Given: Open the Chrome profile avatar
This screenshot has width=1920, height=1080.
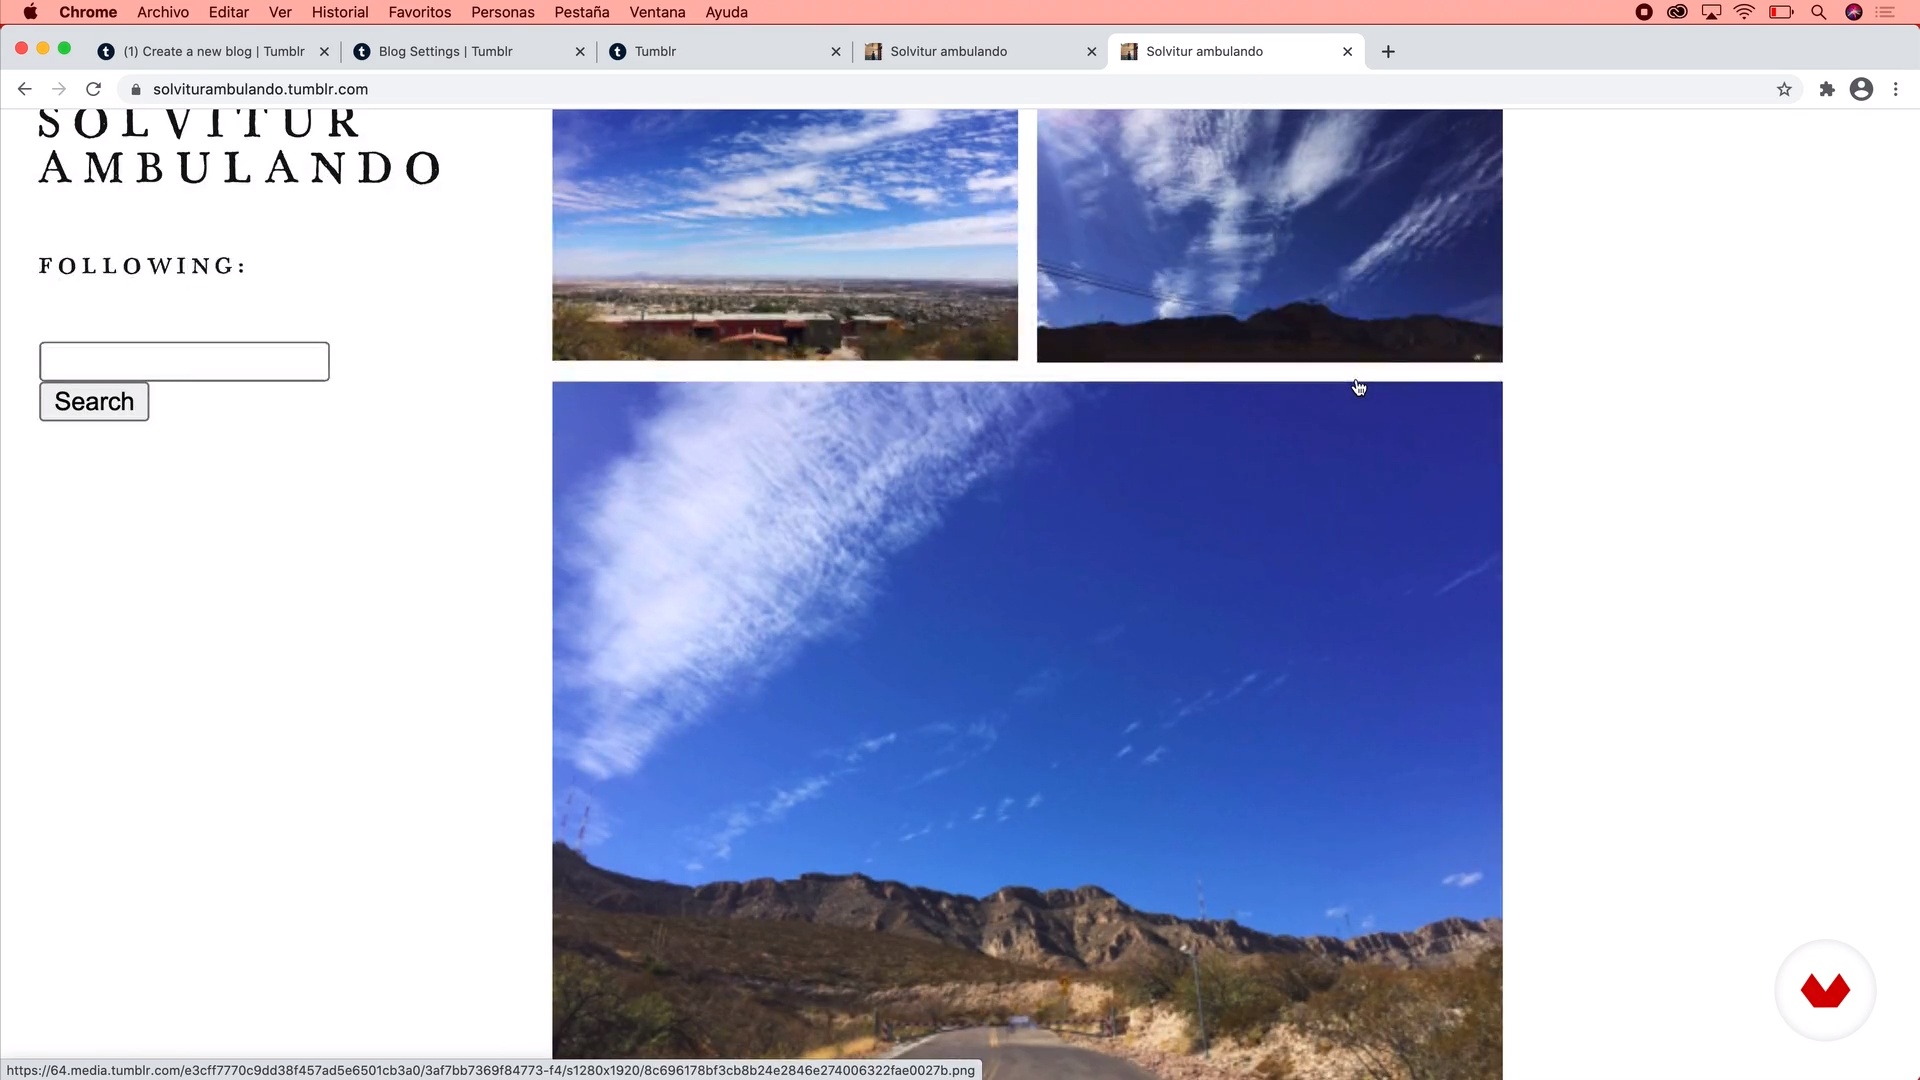Looking at the screenshot, I should pos(1861,89).
